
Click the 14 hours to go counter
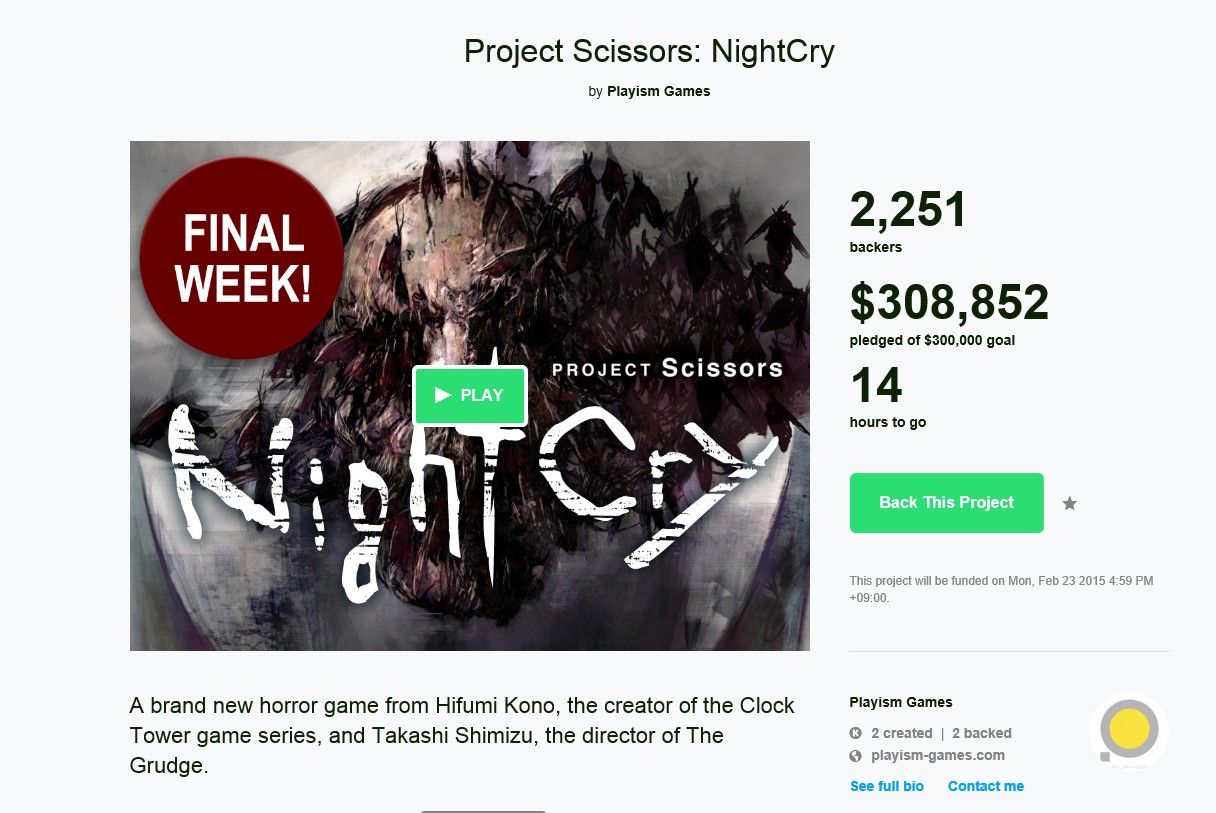tap(876, 386)
